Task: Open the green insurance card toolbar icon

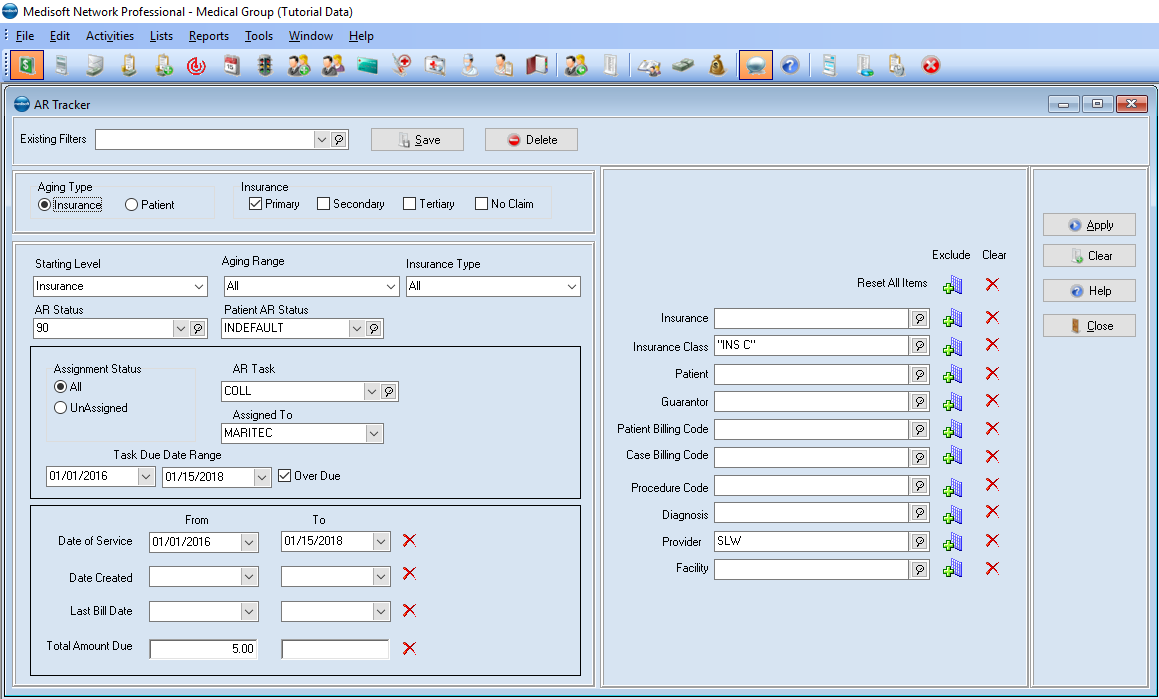Action: [x=367, y=66]
